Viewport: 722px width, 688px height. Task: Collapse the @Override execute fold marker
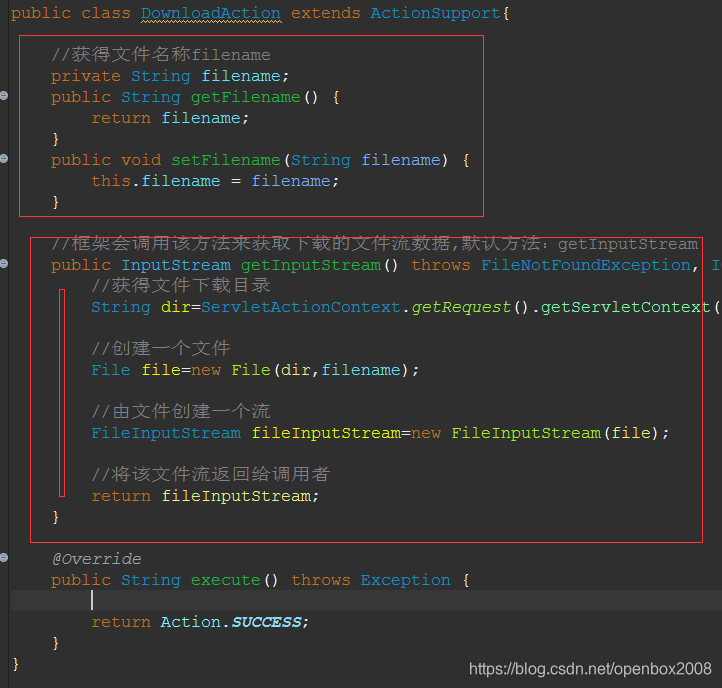pyautogui.click(x=4, y=558)
